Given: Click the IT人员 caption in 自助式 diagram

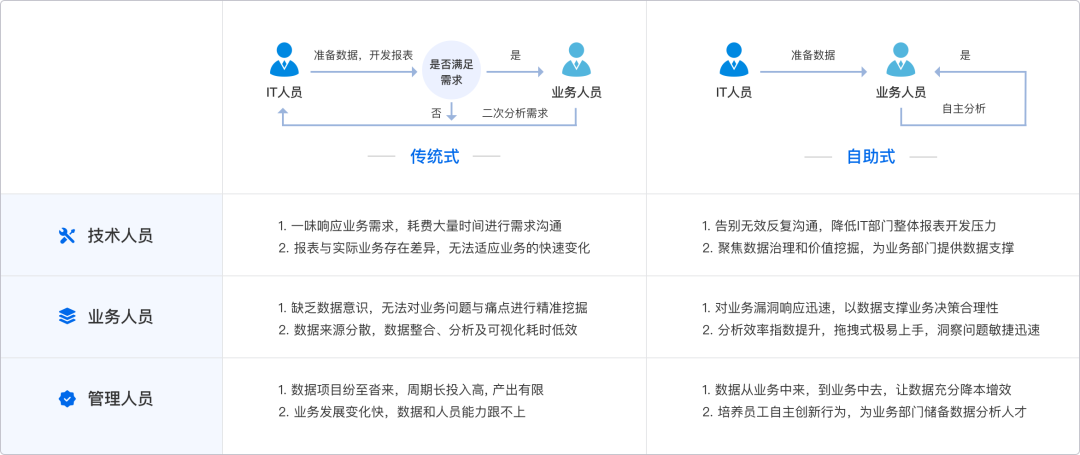Looking at the screenshot, I should tap(734, 92).
